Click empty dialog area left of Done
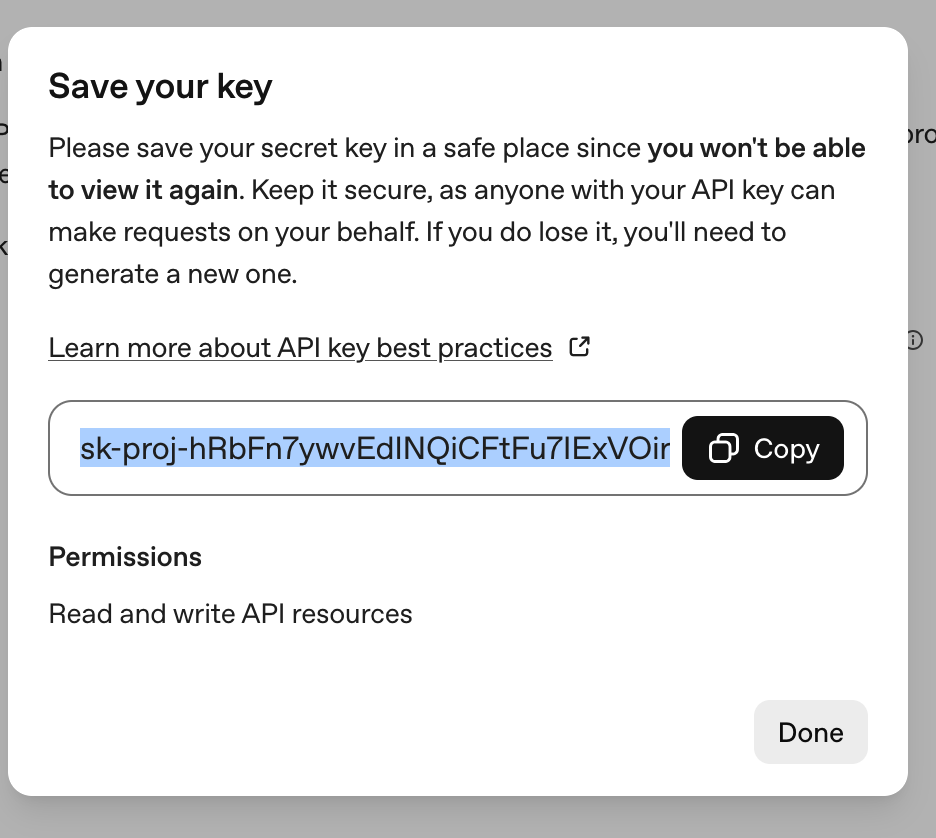The height and width of the screenshot is (838, 936). point(400,732)
